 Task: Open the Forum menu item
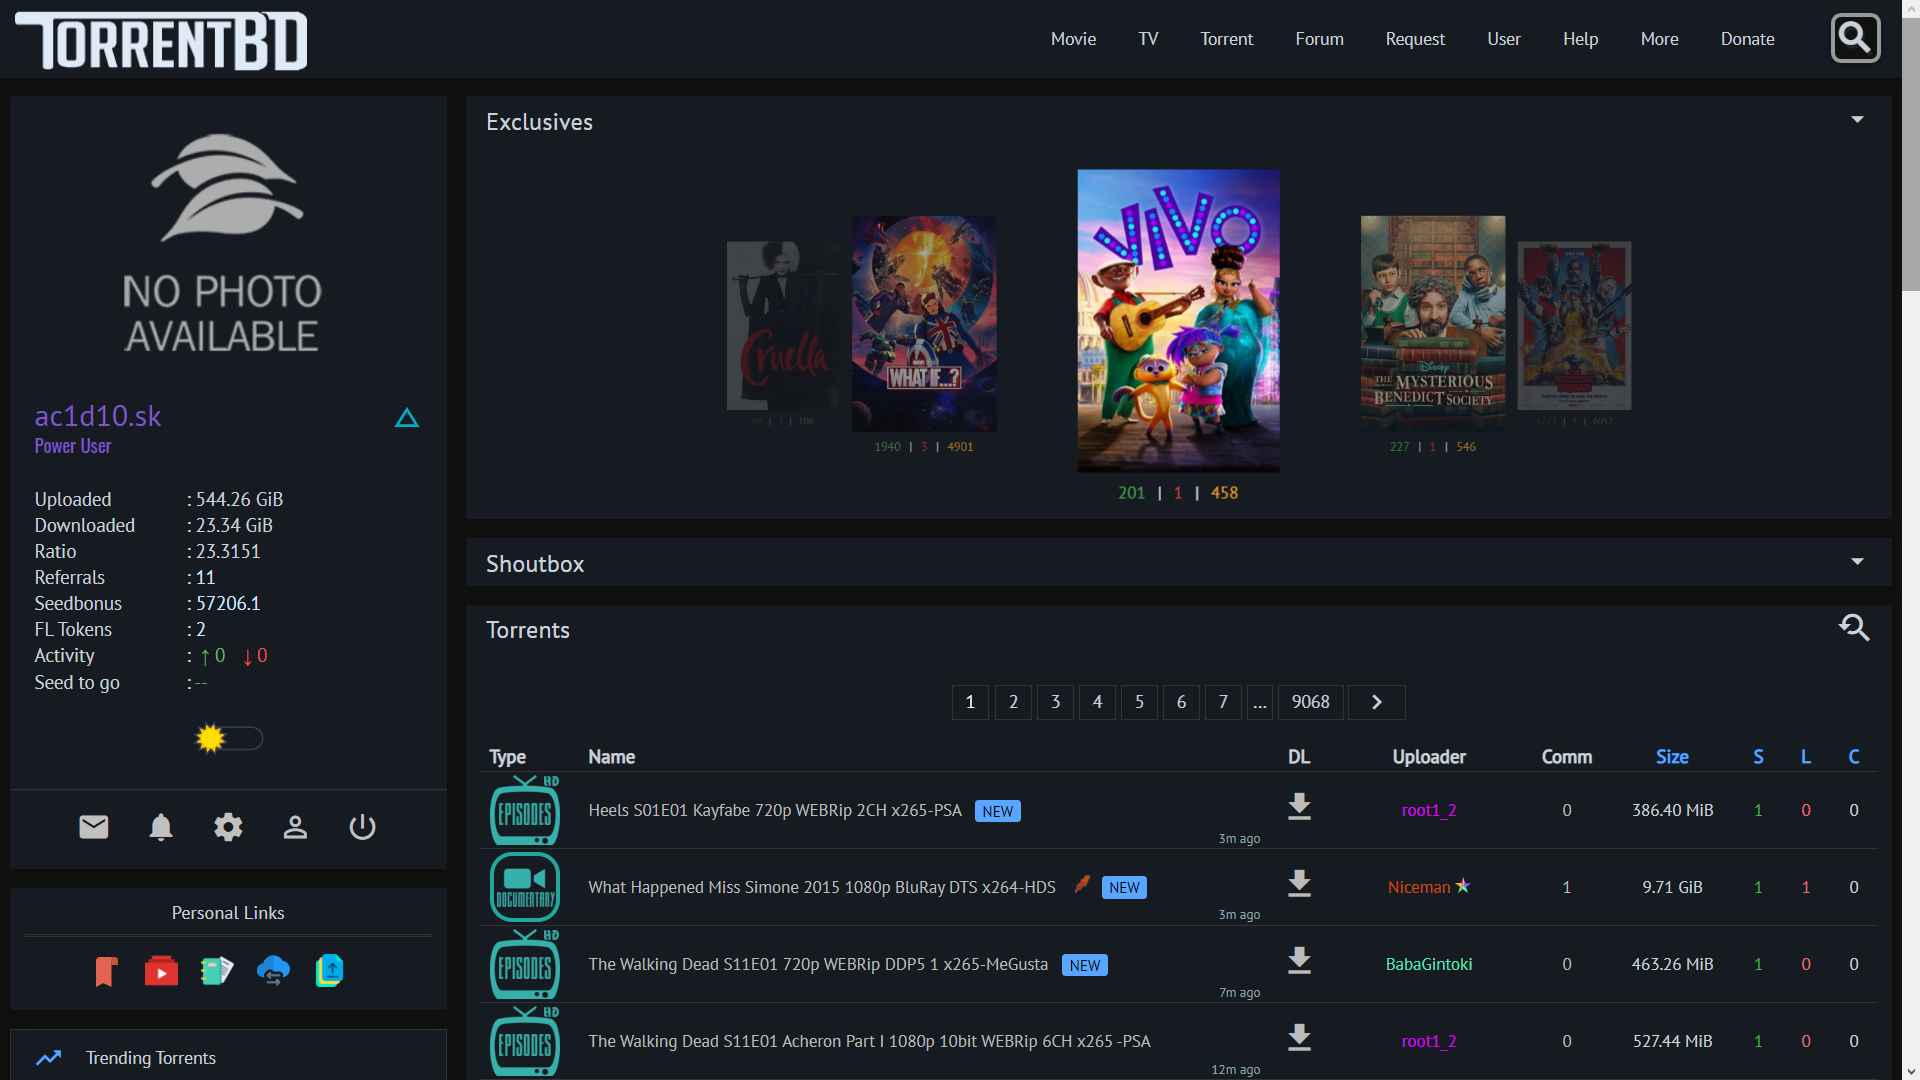click(1319, 39)
